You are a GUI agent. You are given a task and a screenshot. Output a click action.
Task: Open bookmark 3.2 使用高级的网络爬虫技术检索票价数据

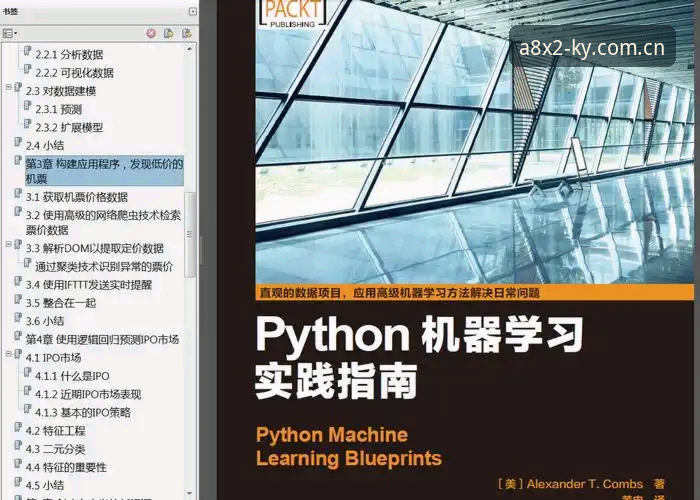pos(103,222)
